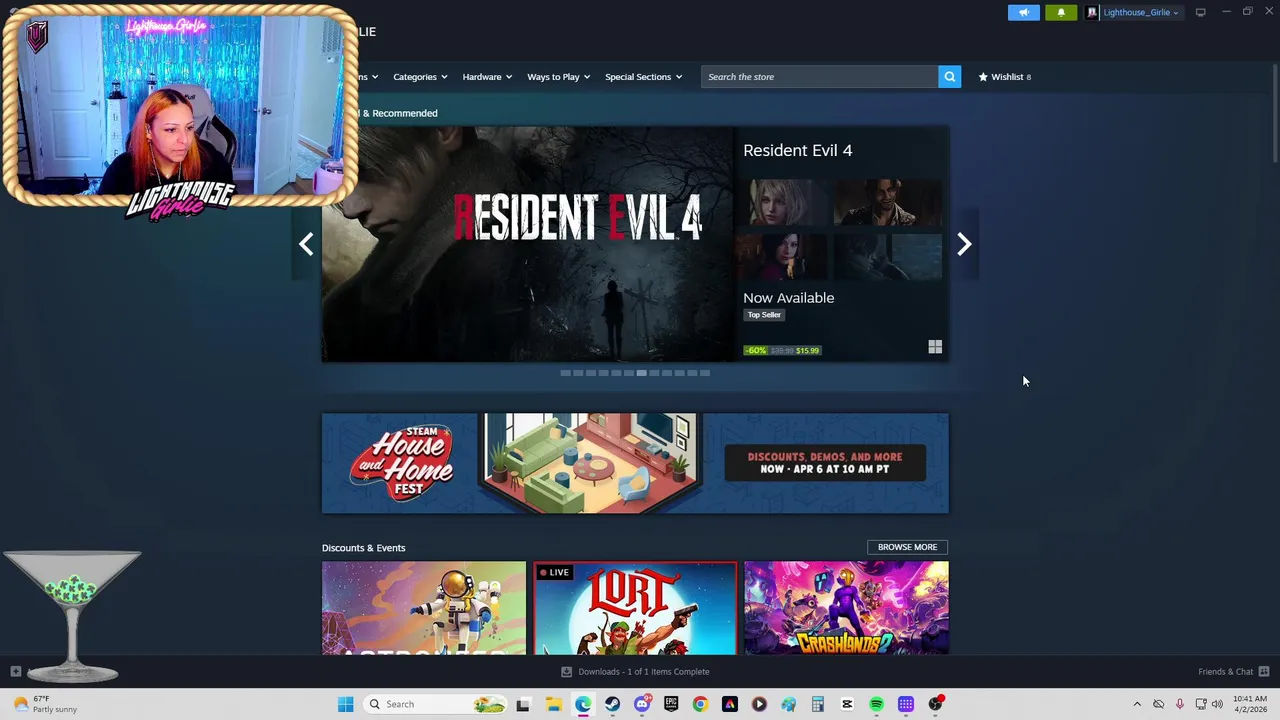Expand the Lighthouse_Girlie account dropdown
1280x720 pixels.
click(x=1140, y=12)
